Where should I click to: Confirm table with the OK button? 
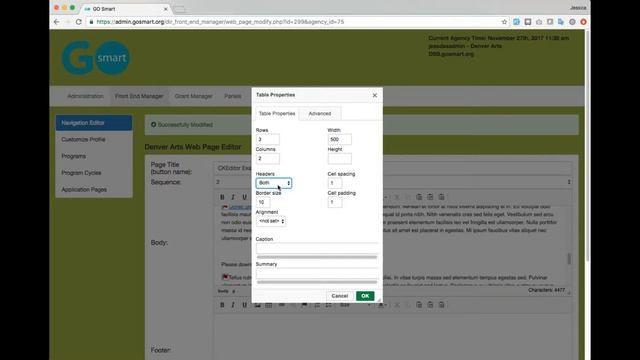(x=365, y=296)
